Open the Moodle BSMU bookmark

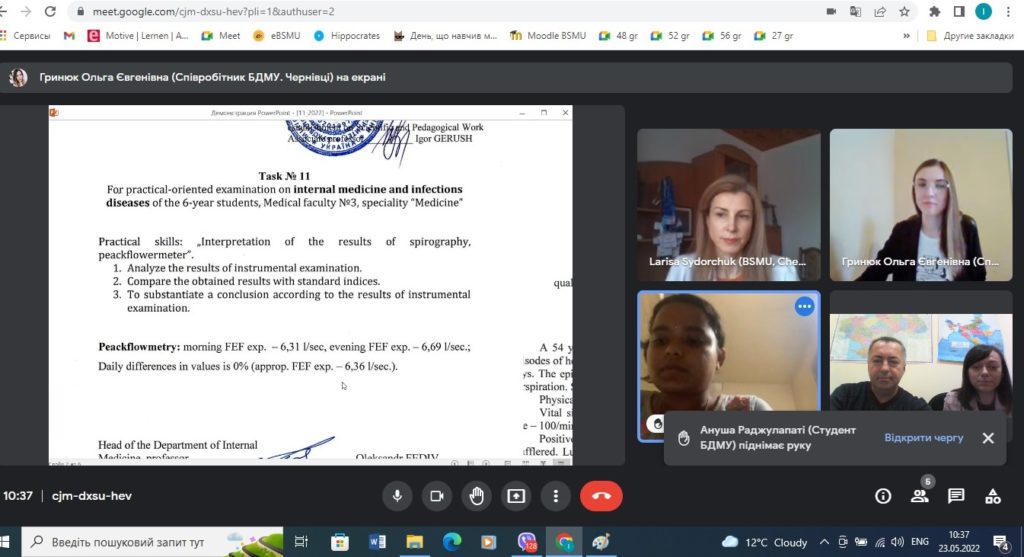(x=548, y=36)
